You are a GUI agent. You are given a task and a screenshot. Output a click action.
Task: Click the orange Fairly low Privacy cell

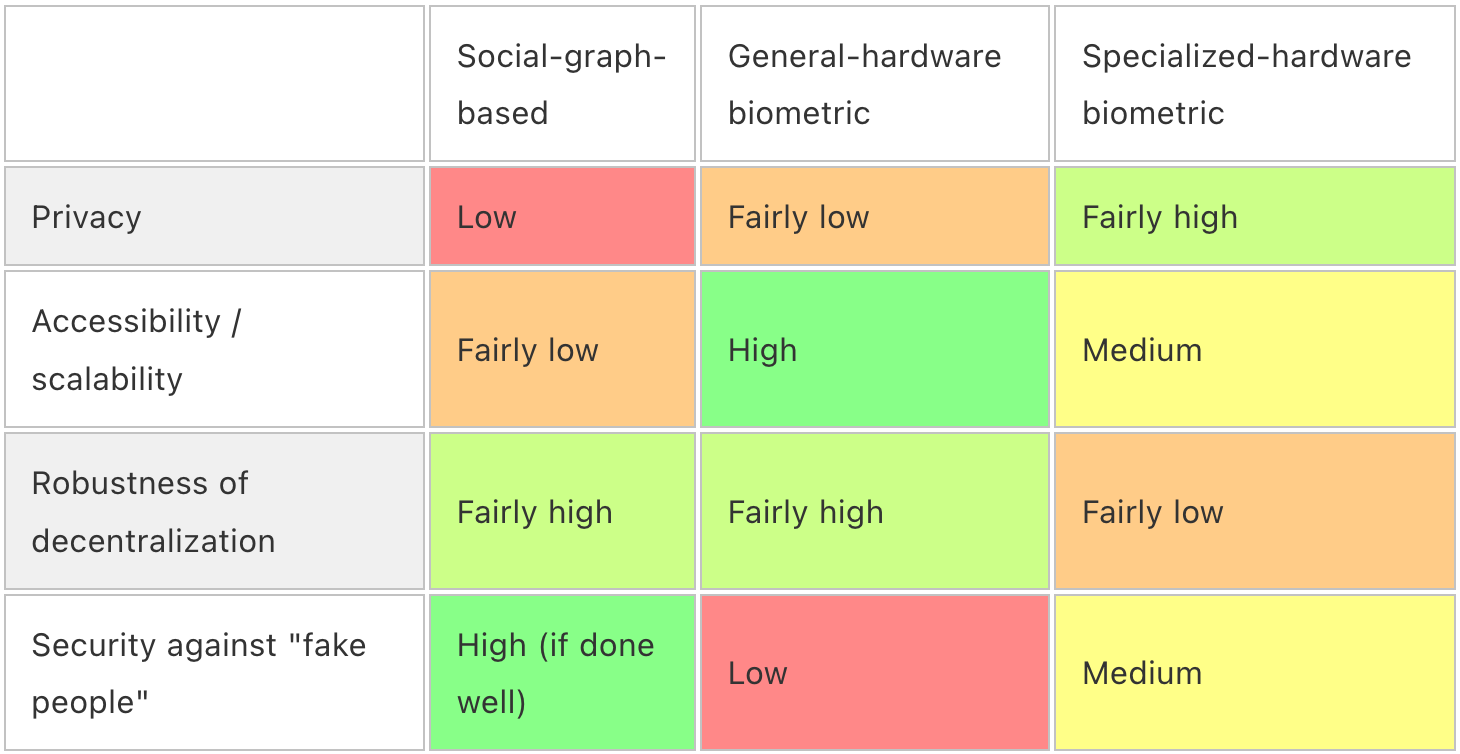874,217
